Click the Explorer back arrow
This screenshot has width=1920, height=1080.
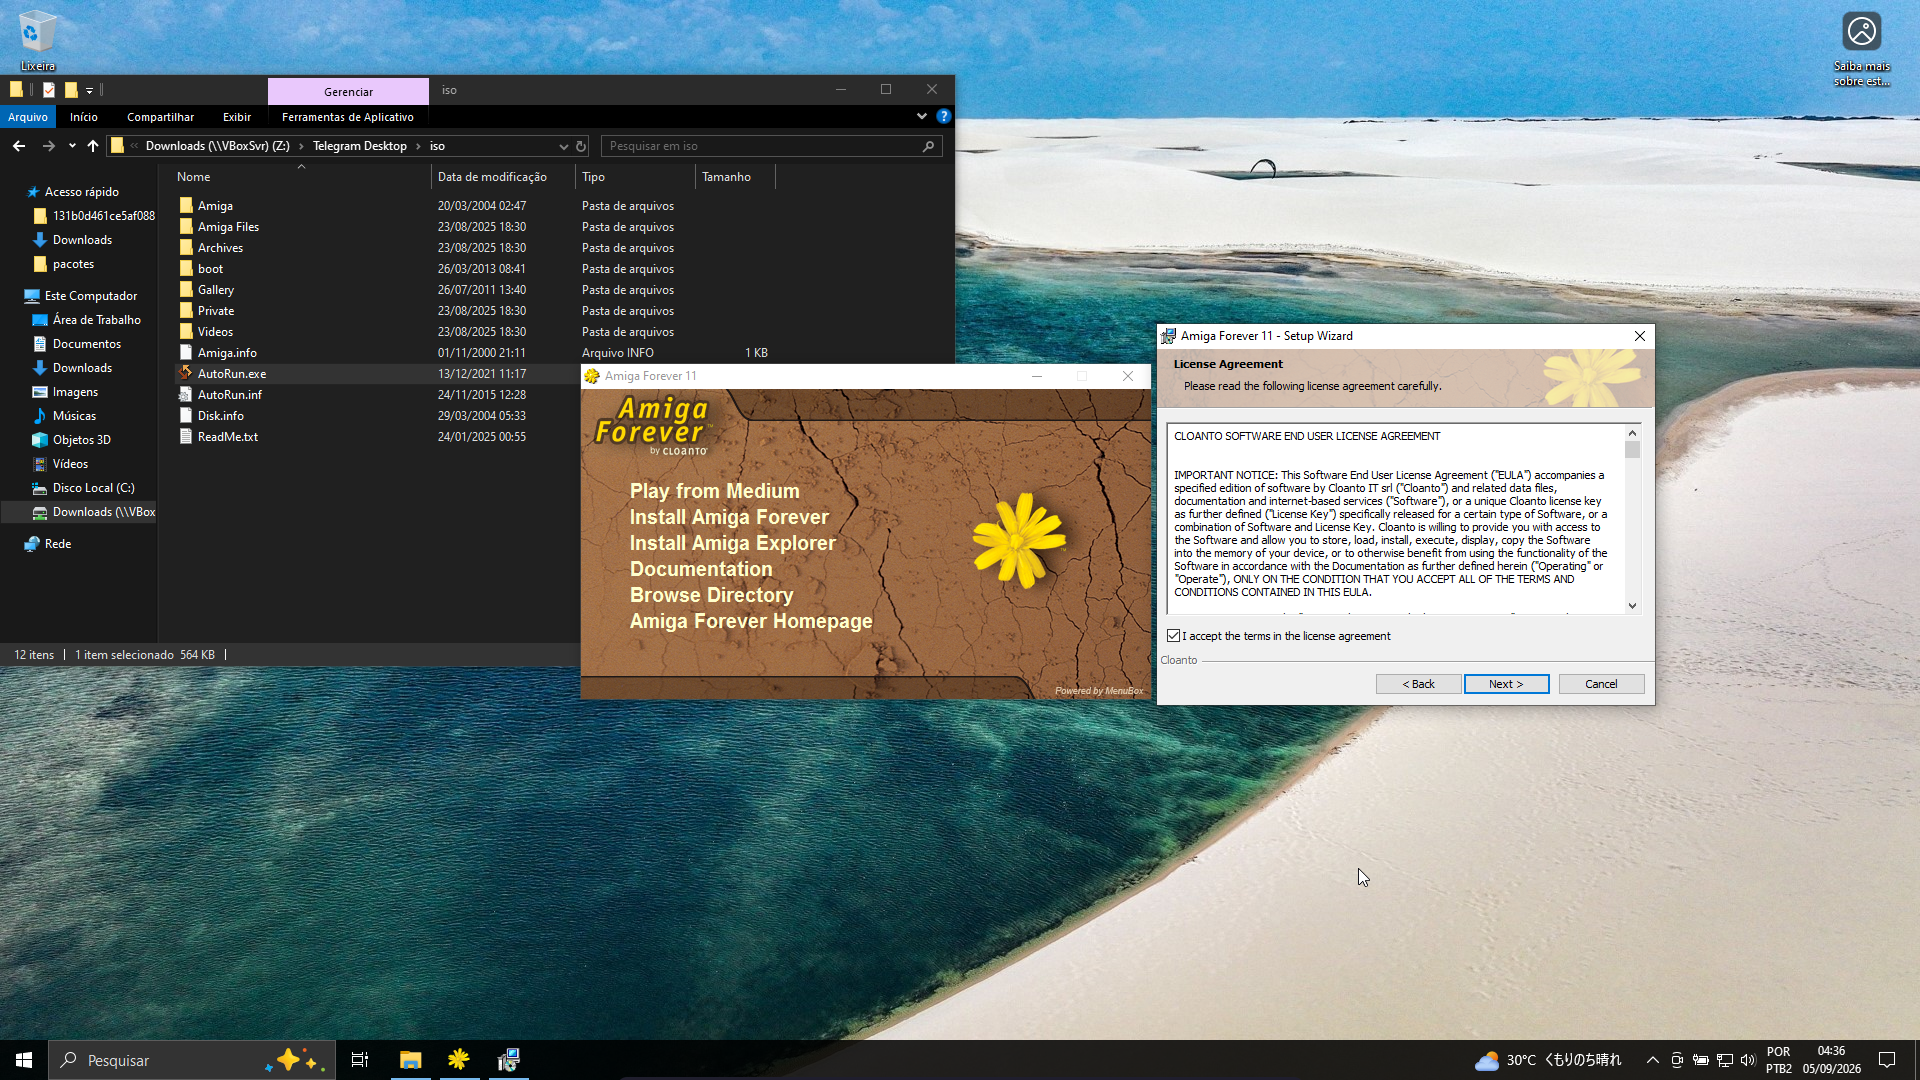click(19, 146)
